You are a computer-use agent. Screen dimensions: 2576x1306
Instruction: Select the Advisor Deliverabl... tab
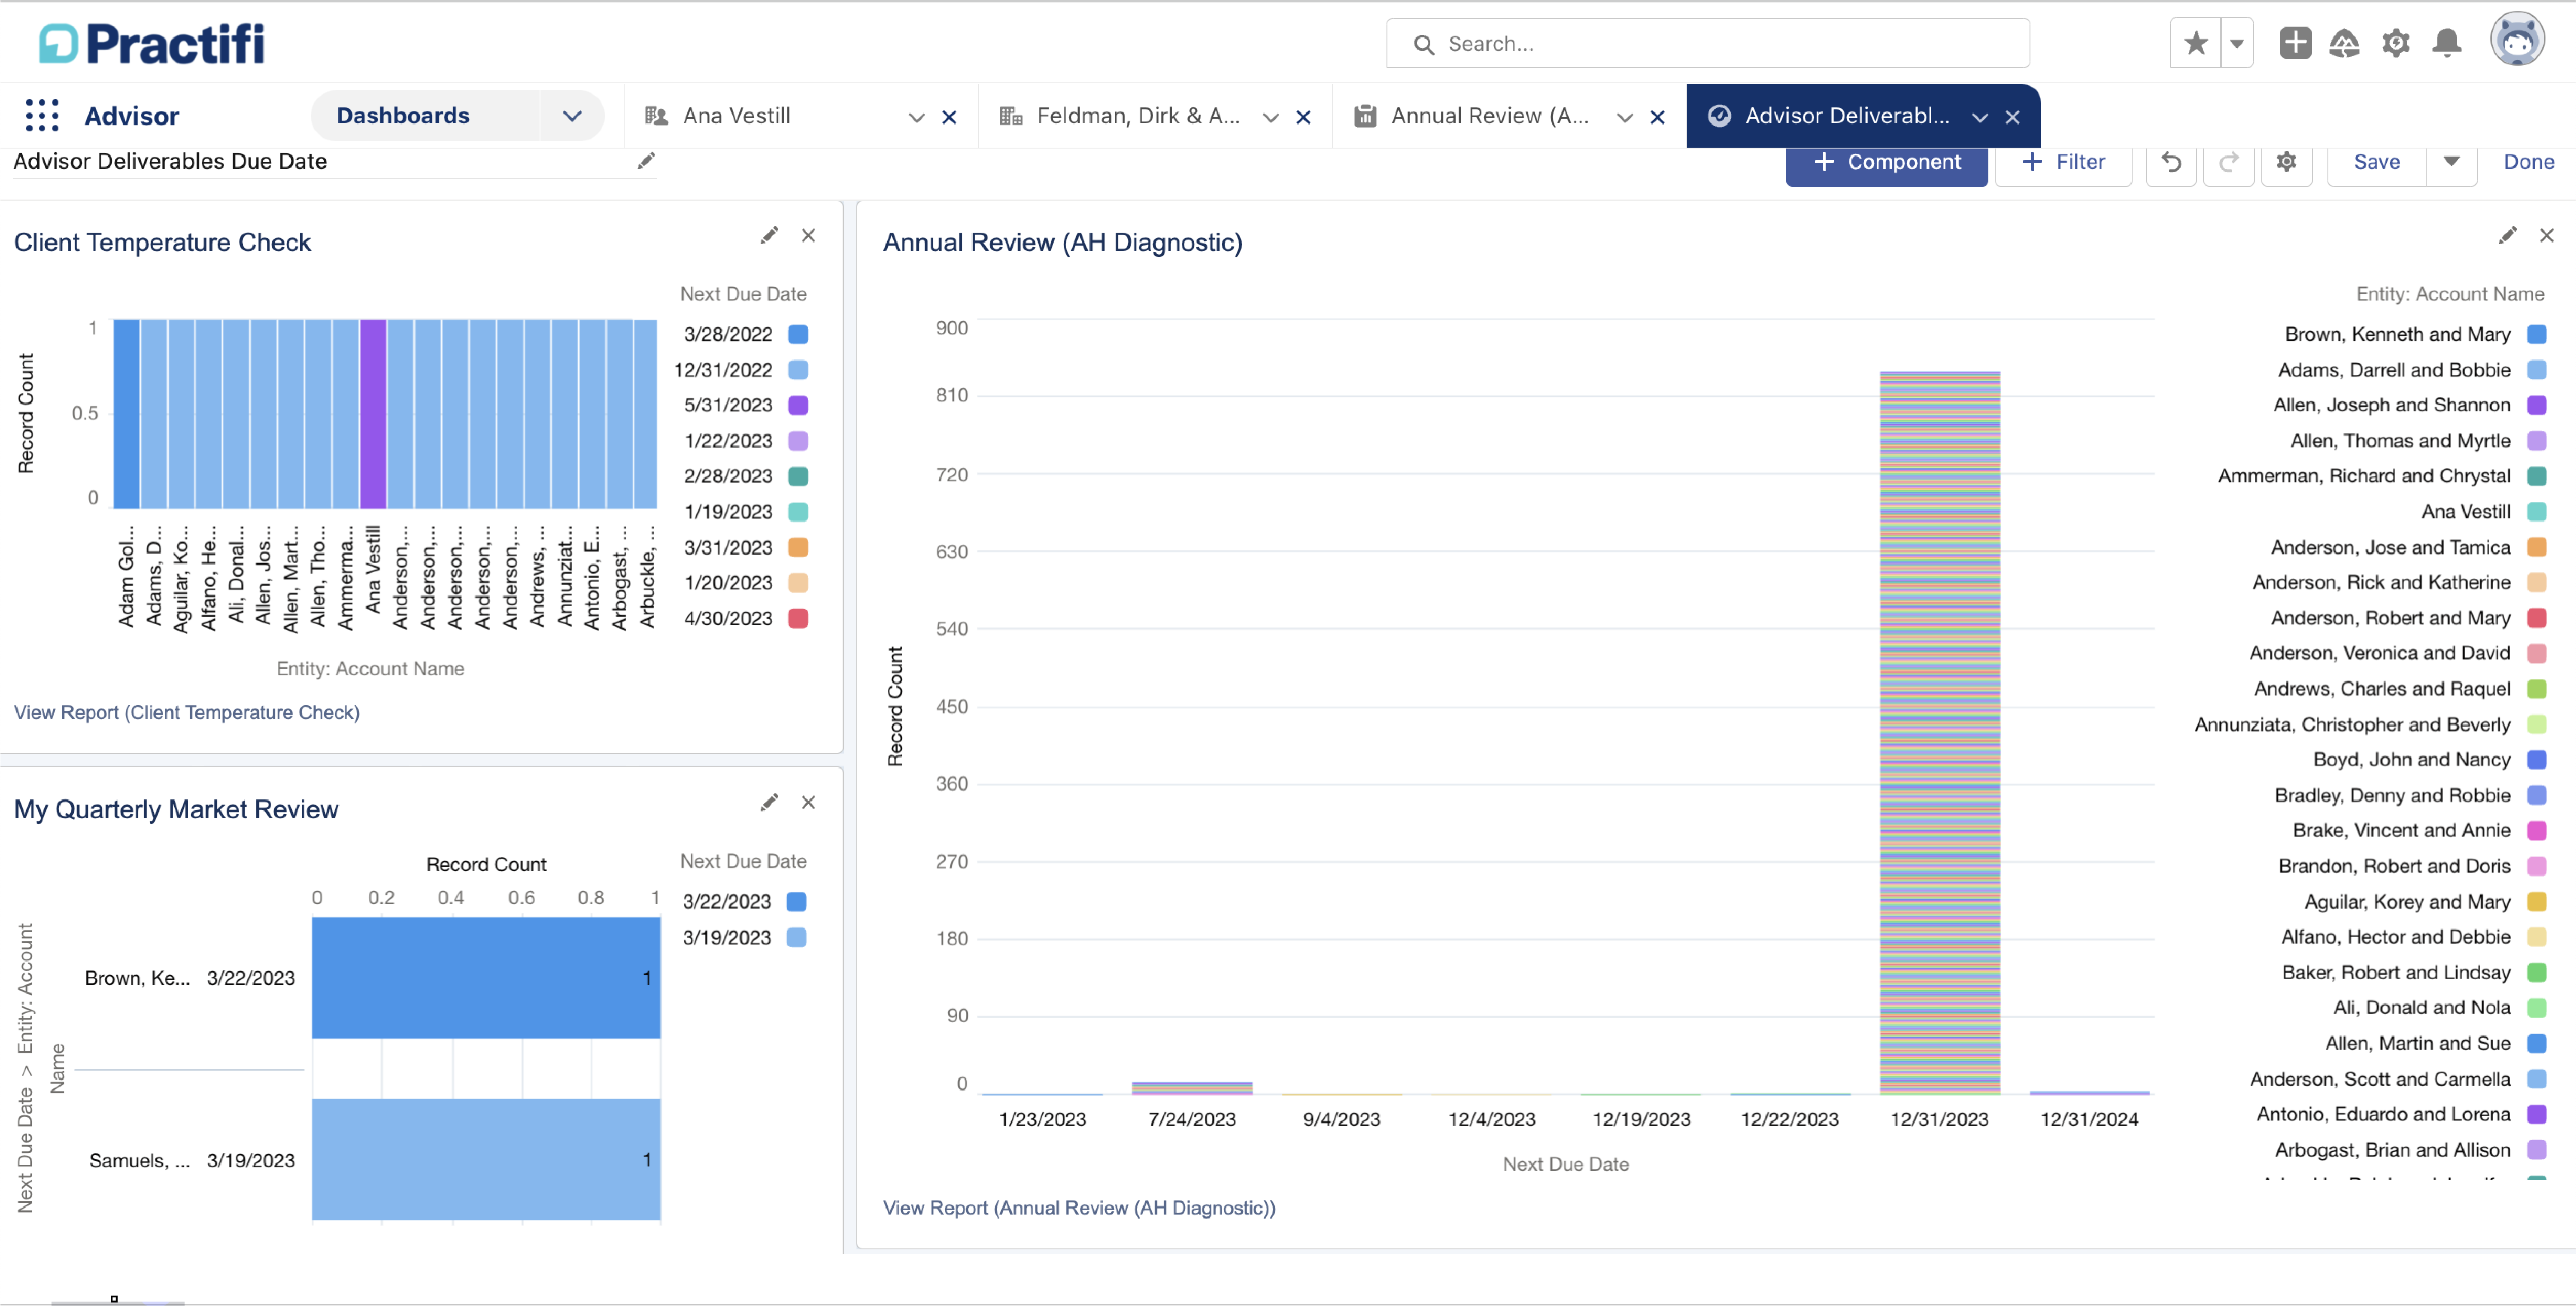[1847, 116]
